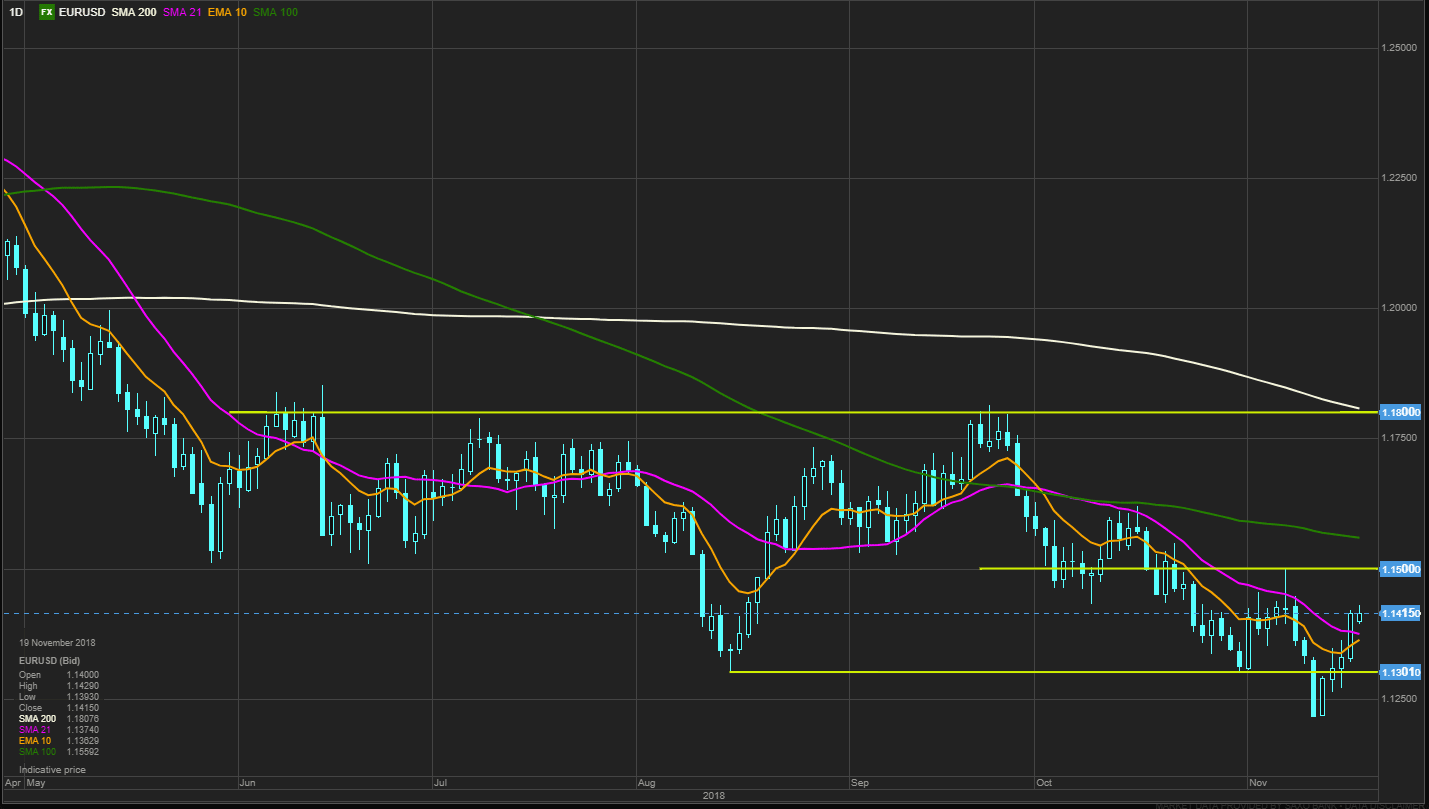This screenshot has height=809, width=1429.
Task: Click the 1.15000 price level tag
Action: (x=1400, y=569)
